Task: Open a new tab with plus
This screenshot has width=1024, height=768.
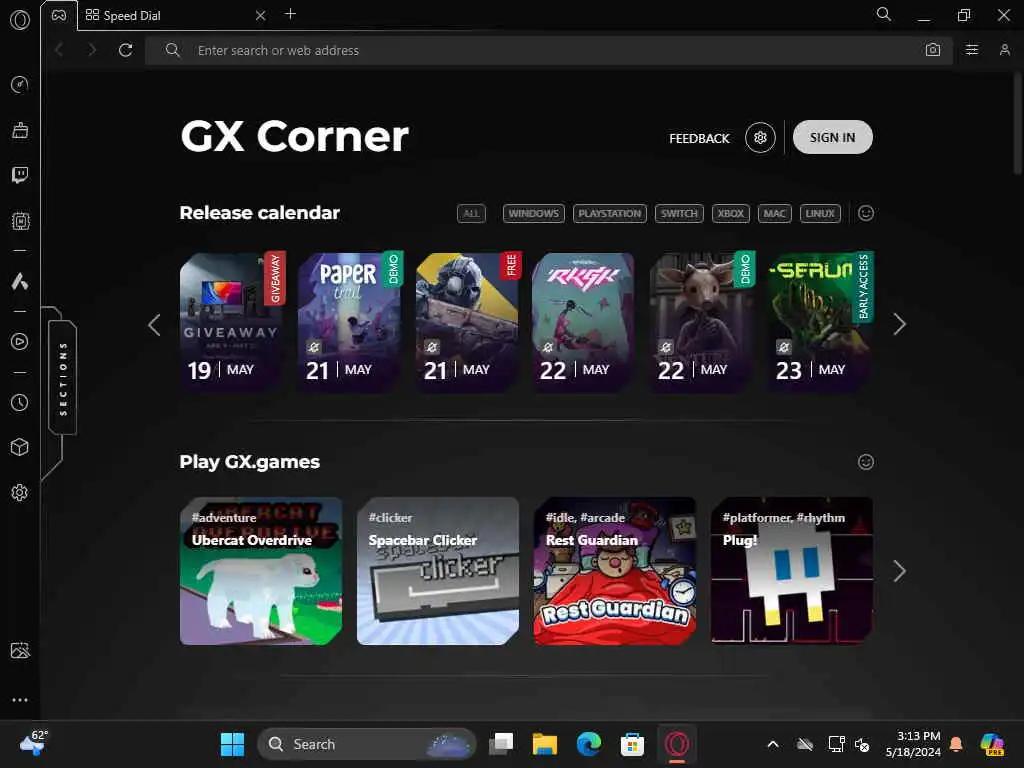Action: tap(291, 14)
